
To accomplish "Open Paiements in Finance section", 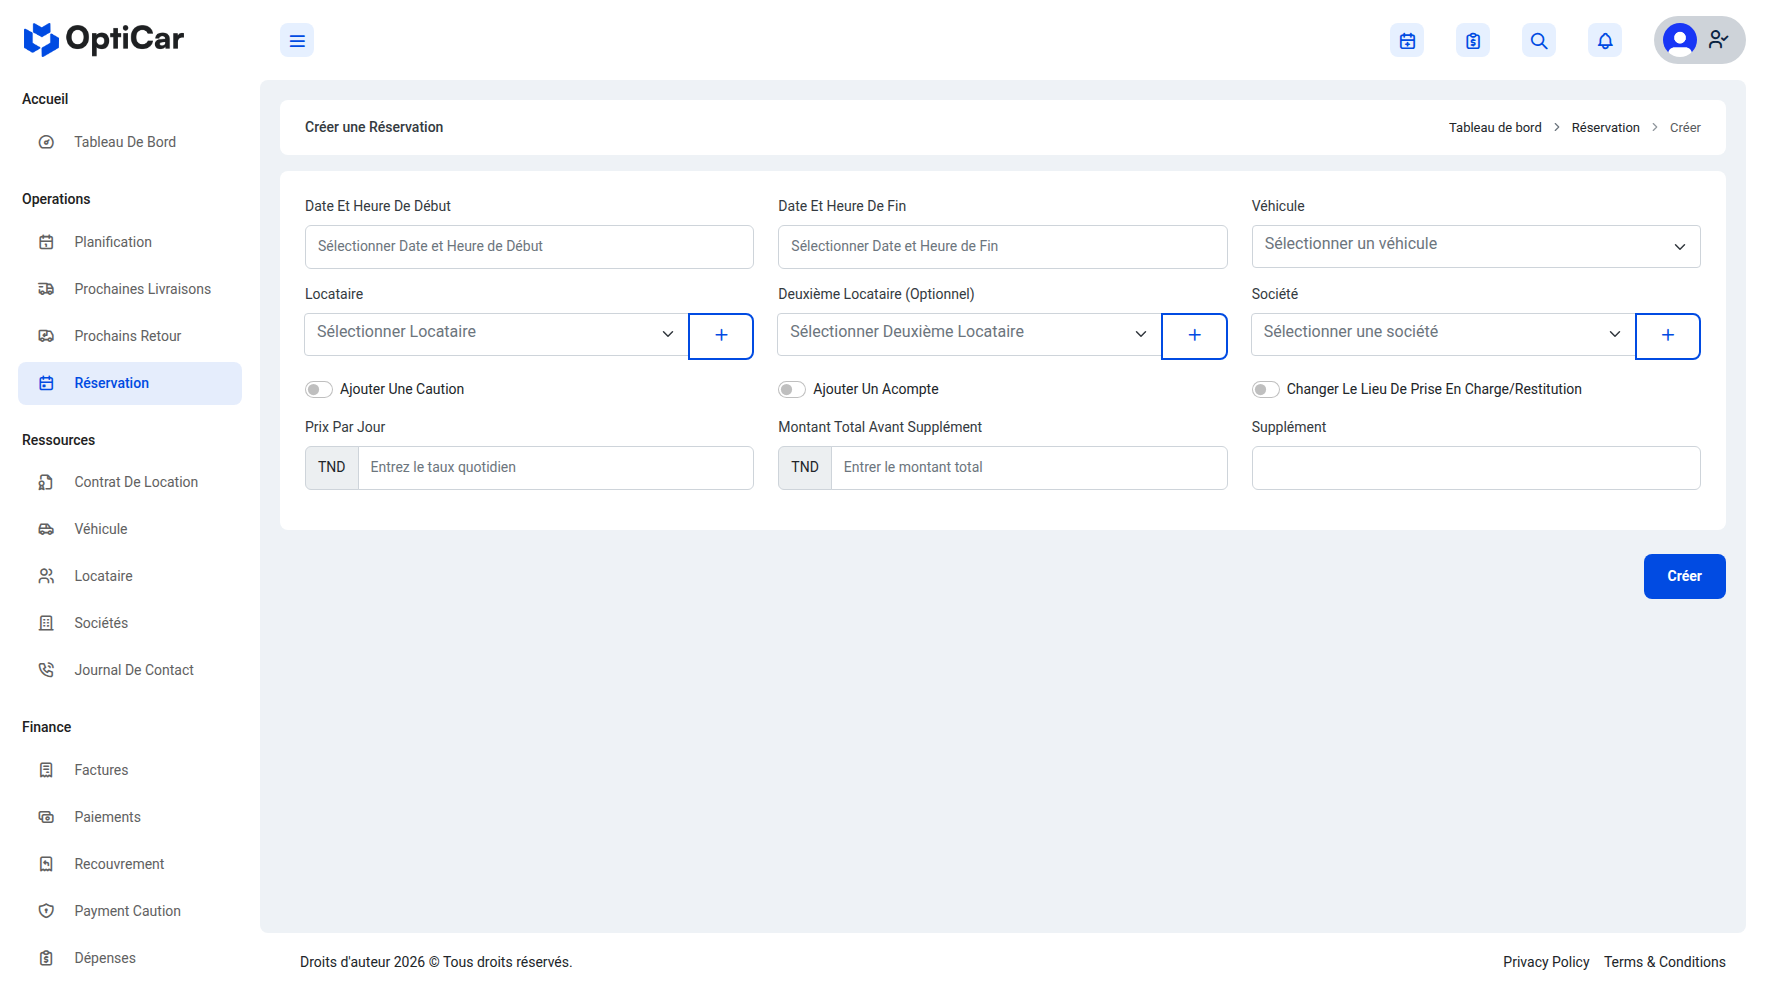I will coord(130,817).
